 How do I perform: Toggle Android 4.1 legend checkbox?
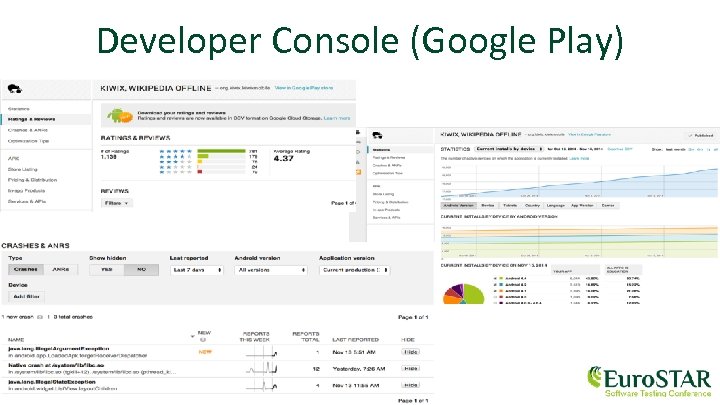tap(495, 291)
